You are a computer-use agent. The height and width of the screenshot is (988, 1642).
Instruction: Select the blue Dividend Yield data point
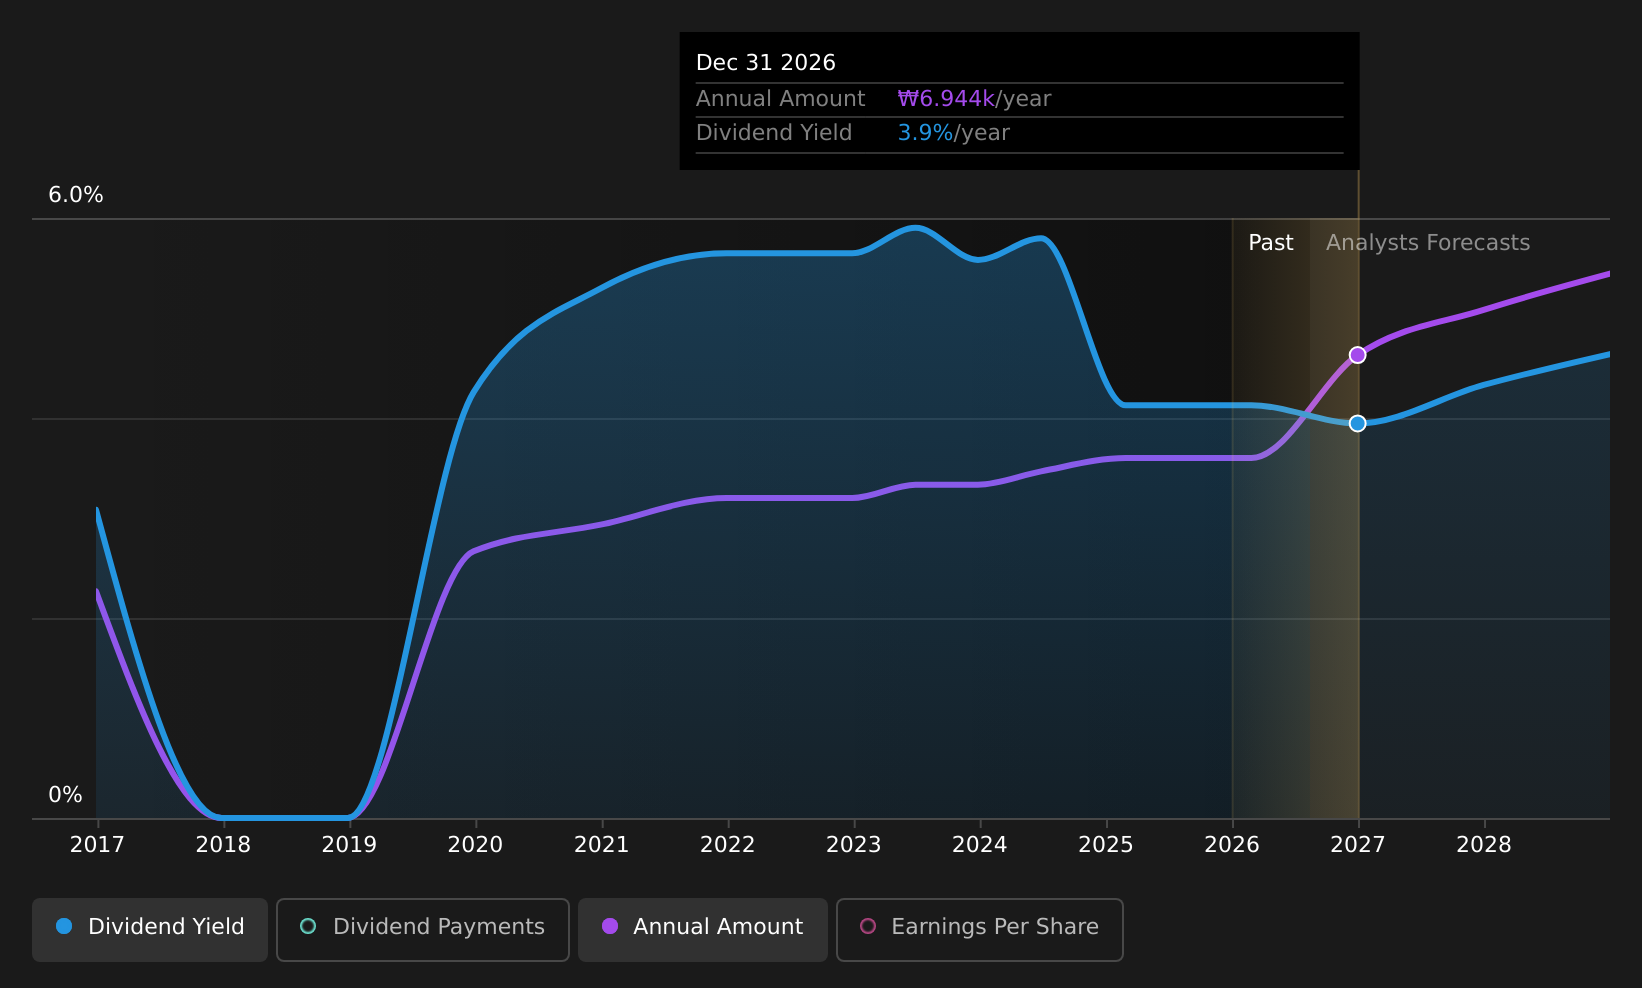click(1357, 423)
